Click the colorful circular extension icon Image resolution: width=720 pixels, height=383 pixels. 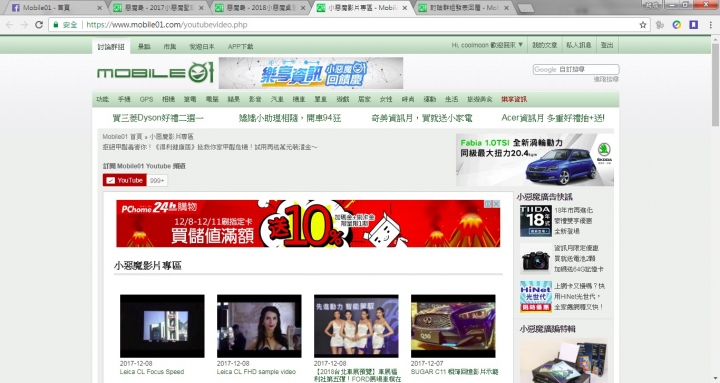[677, 25]
